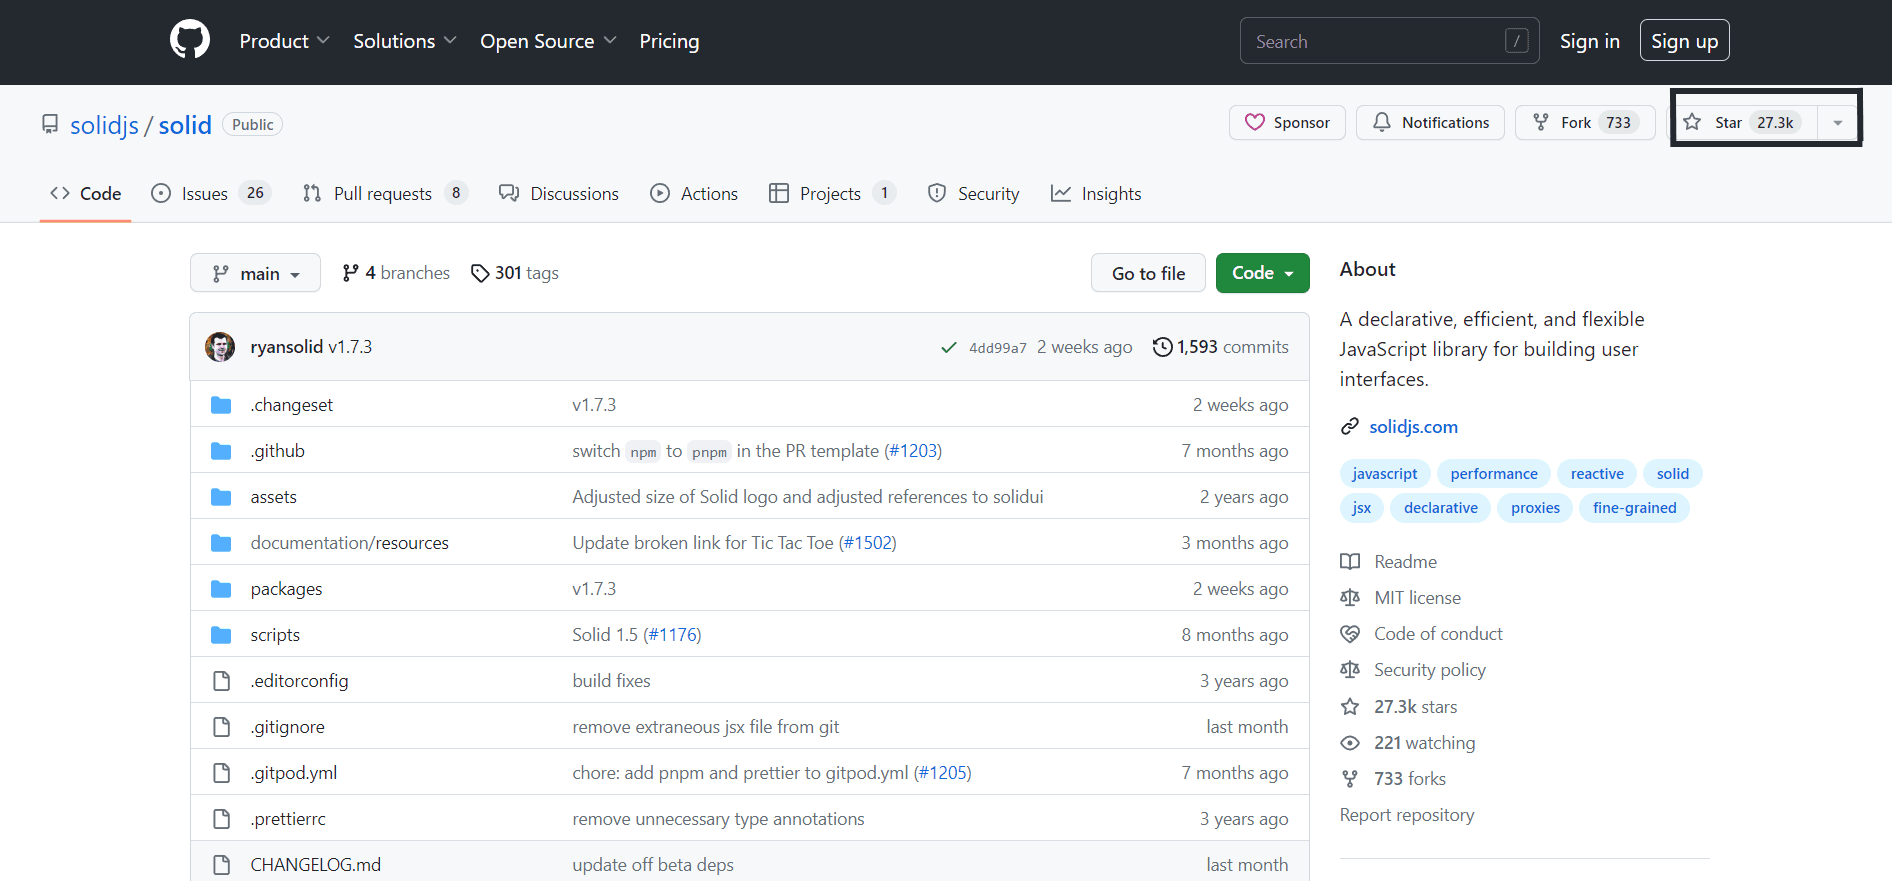This screenshot has height=881, width=1892.
Task: Open the CHANGELOG.md file
Action: [315, 865]
